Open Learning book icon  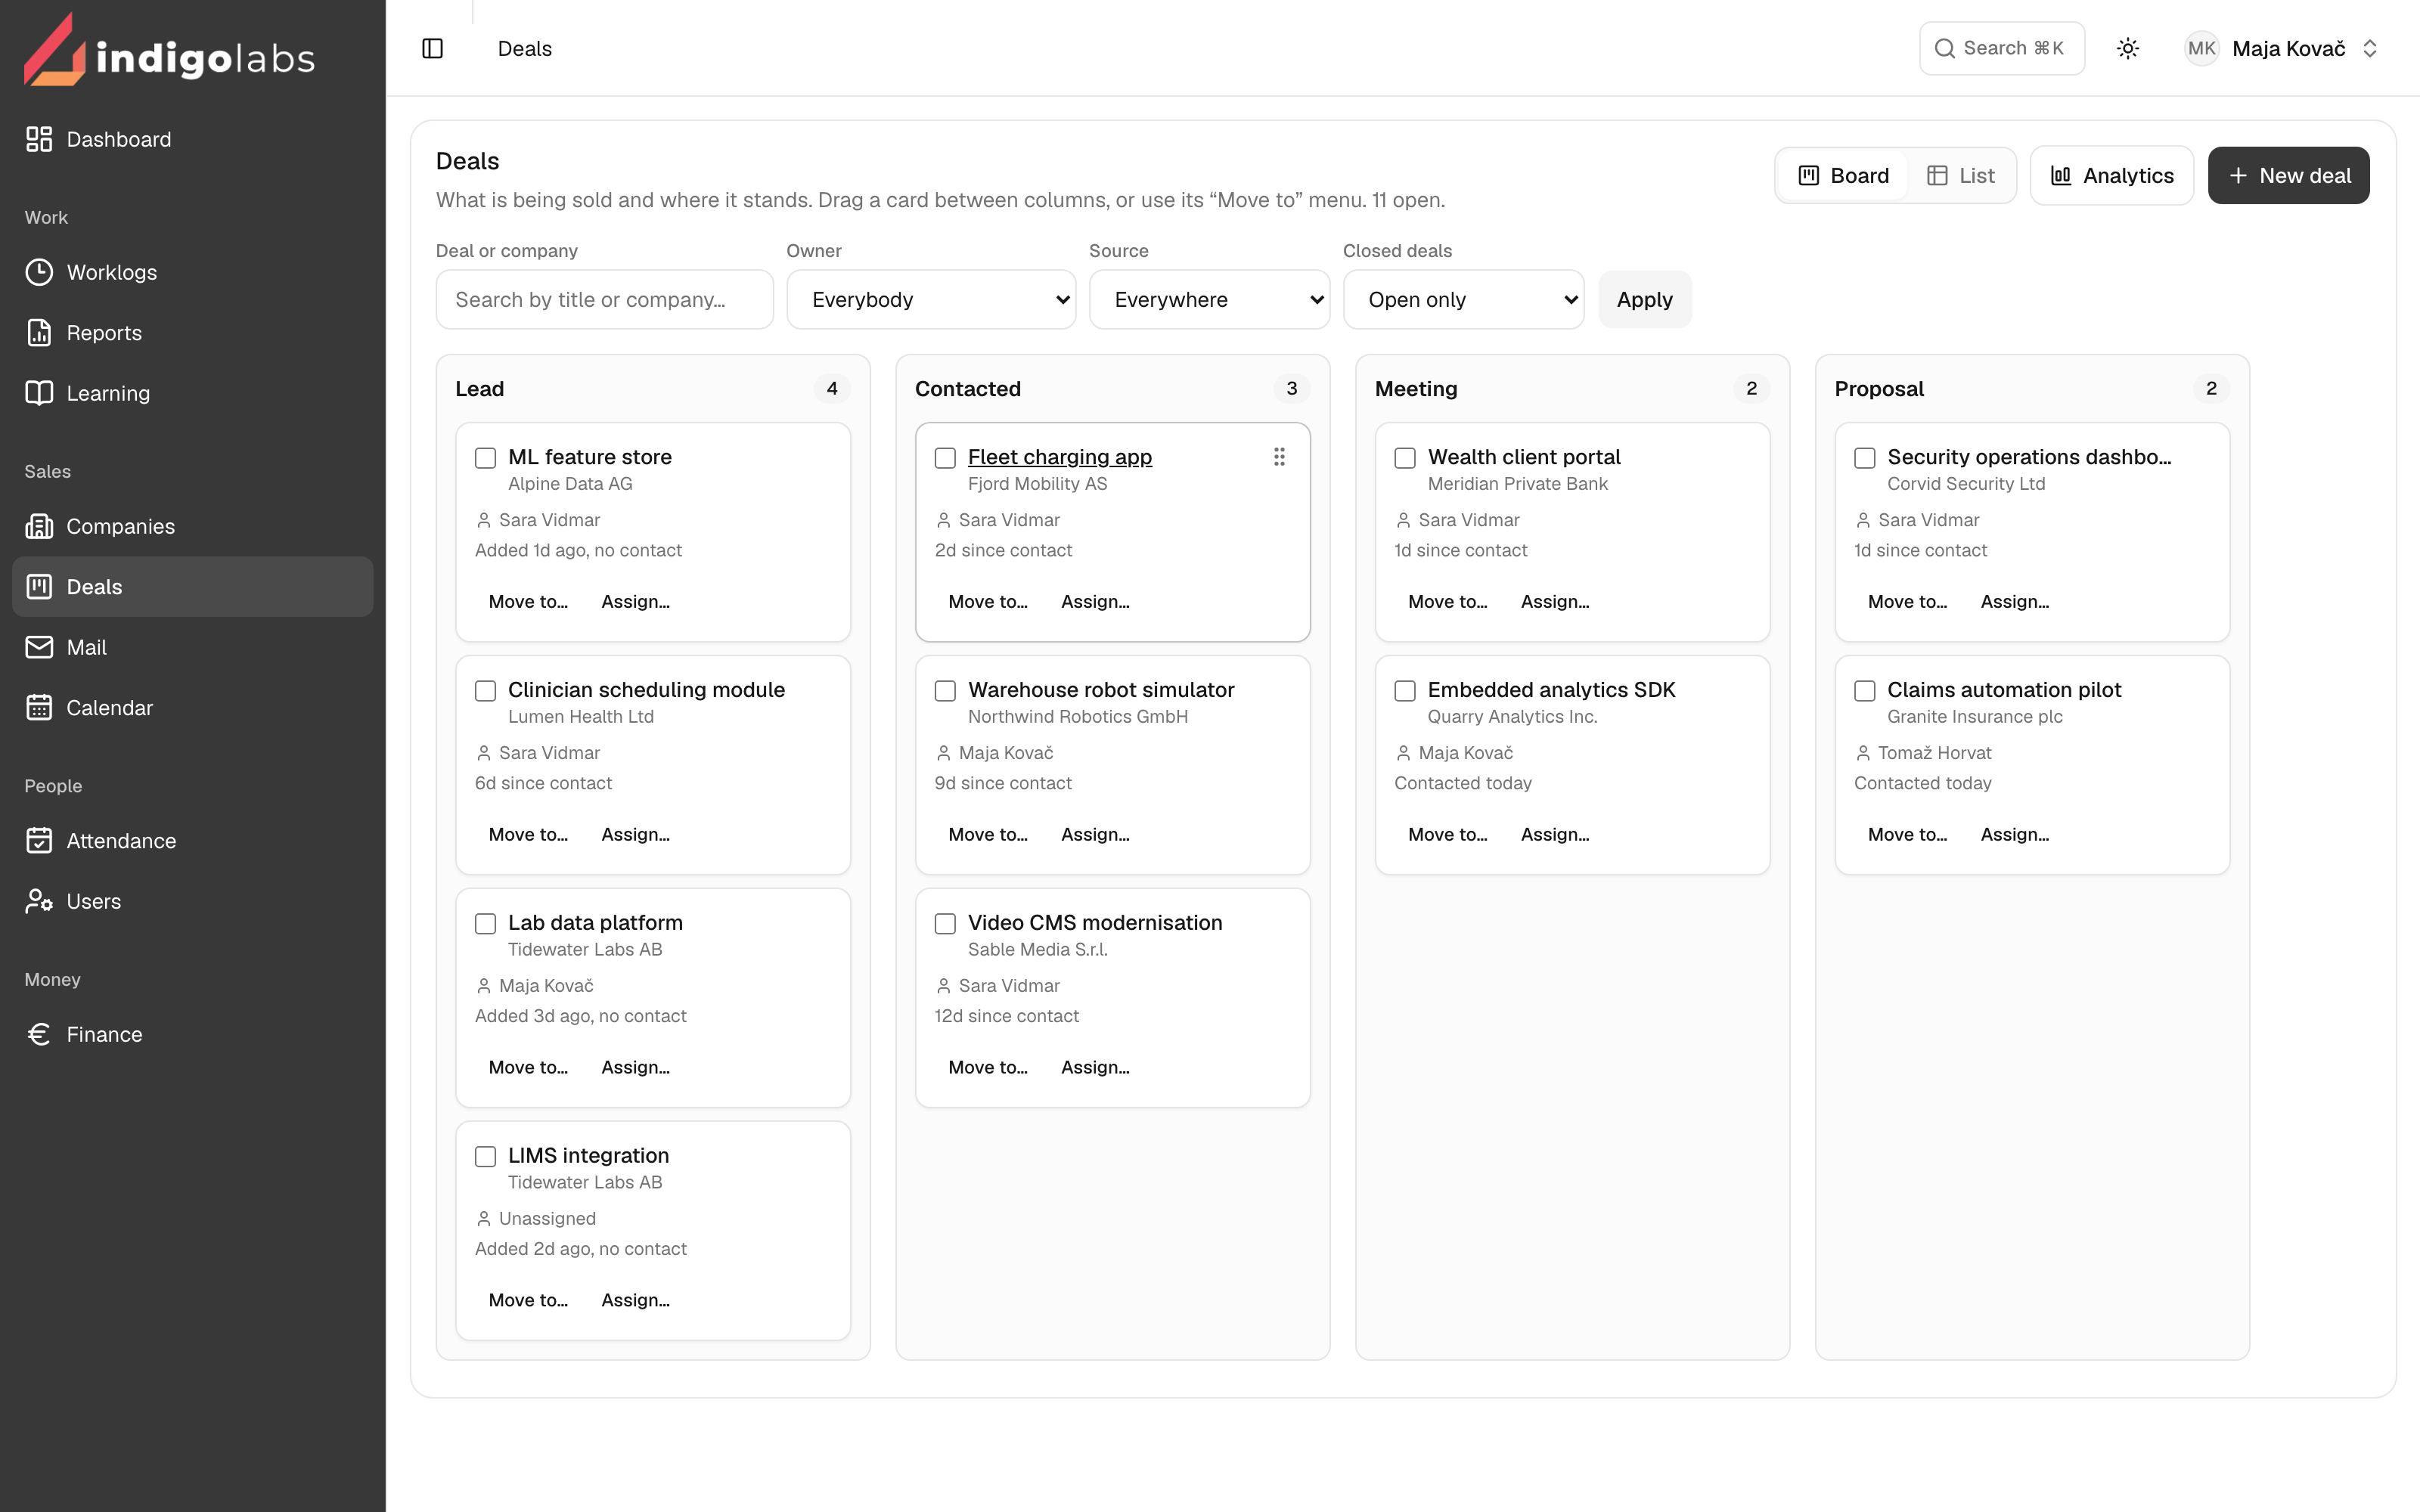[x=39, y=393]
